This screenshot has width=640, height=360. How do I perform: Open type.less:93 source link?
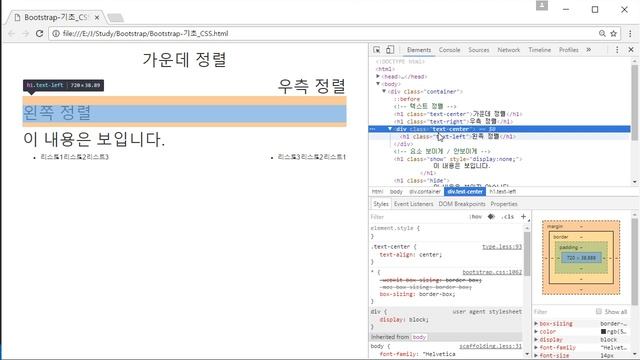pos(502,247)
